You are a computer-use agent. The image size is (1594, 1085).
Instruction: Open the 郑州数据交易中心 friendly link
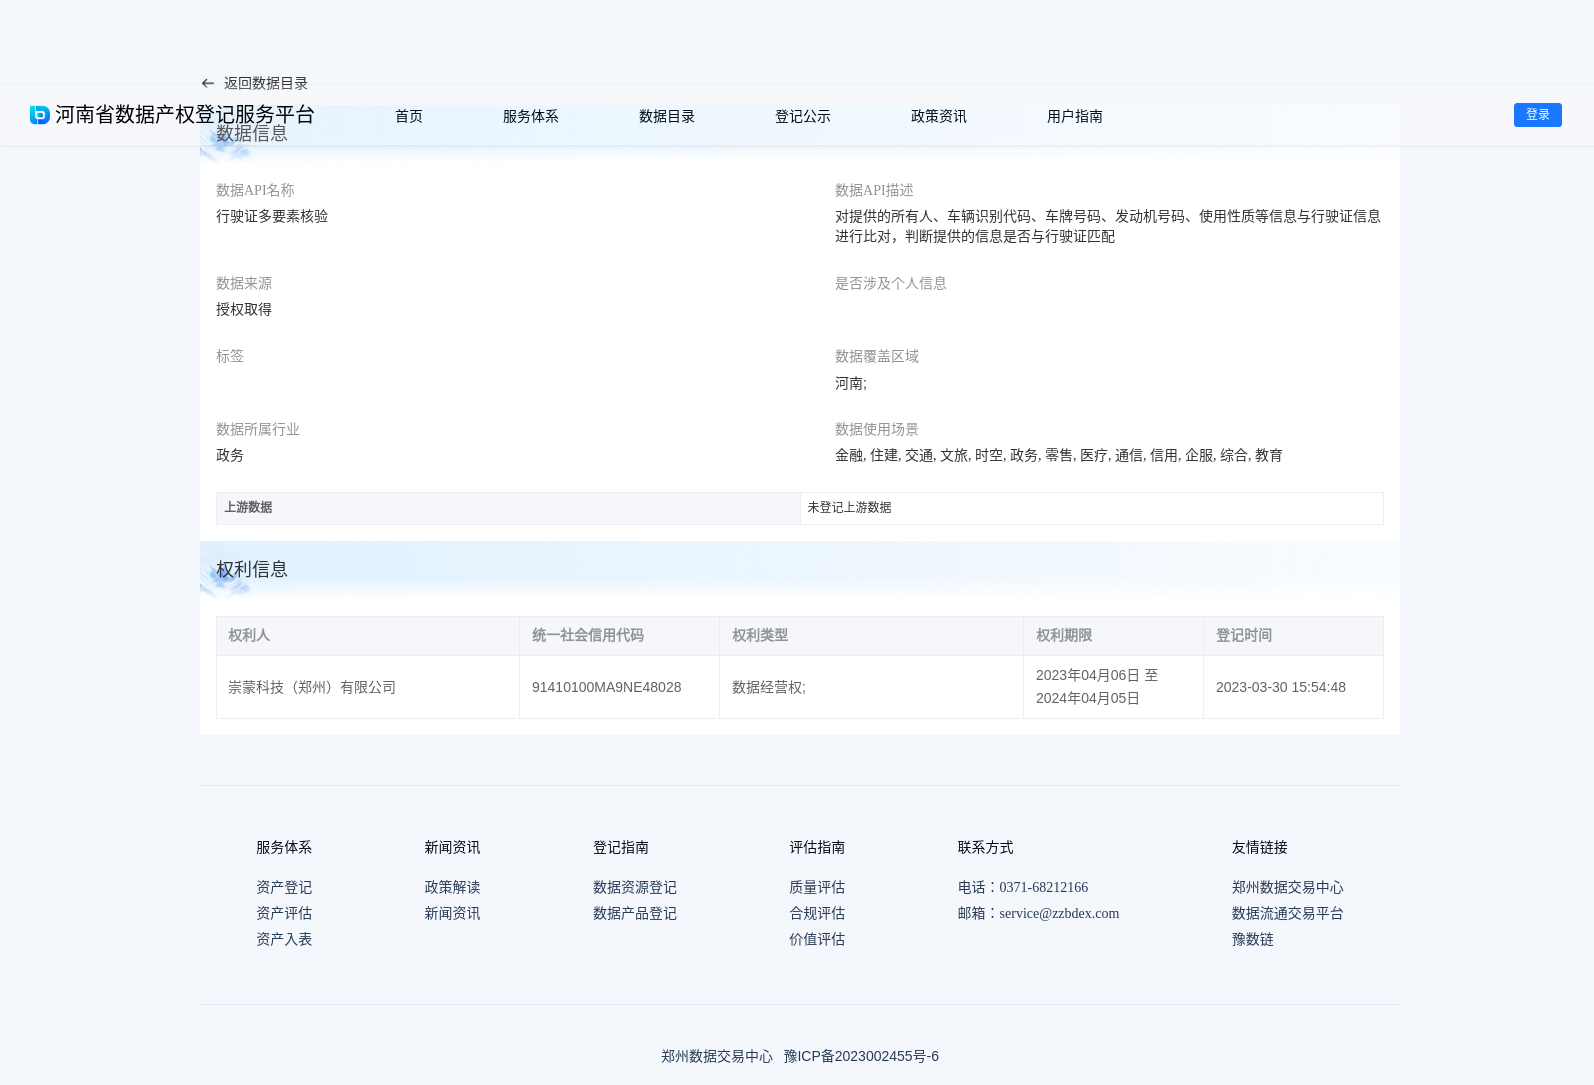[1288, 887]
